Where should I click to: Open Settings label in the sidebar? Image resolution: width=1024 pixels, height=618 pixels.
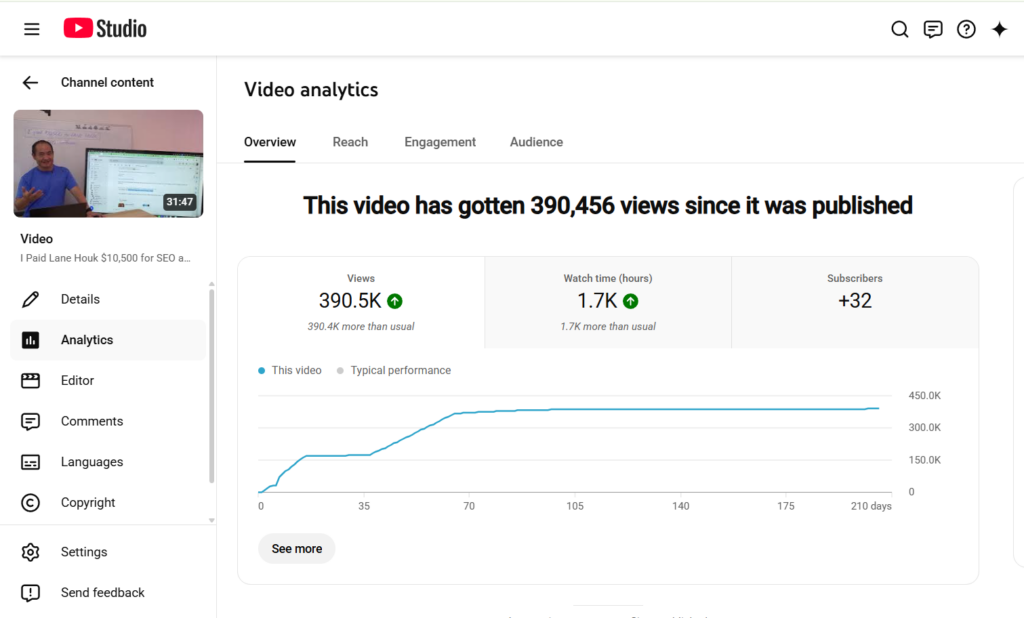84,552
